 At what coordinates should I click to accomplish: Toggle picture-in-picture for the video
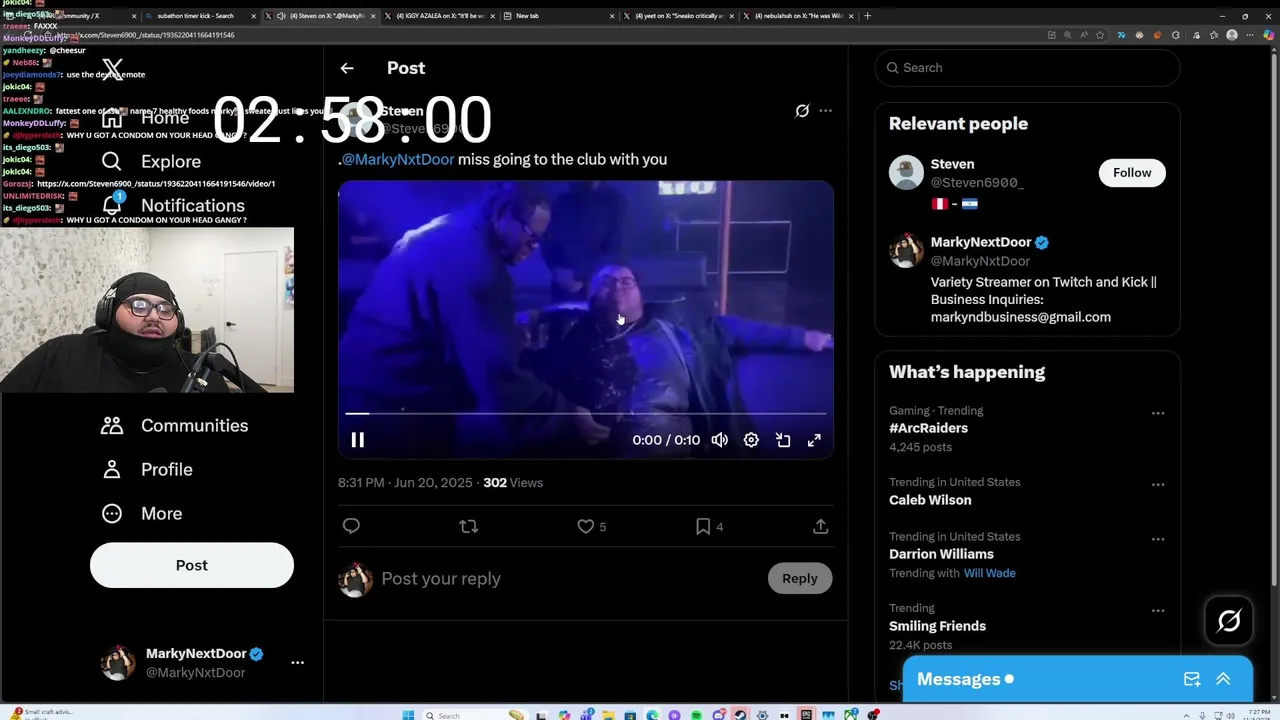click(783, 440)
